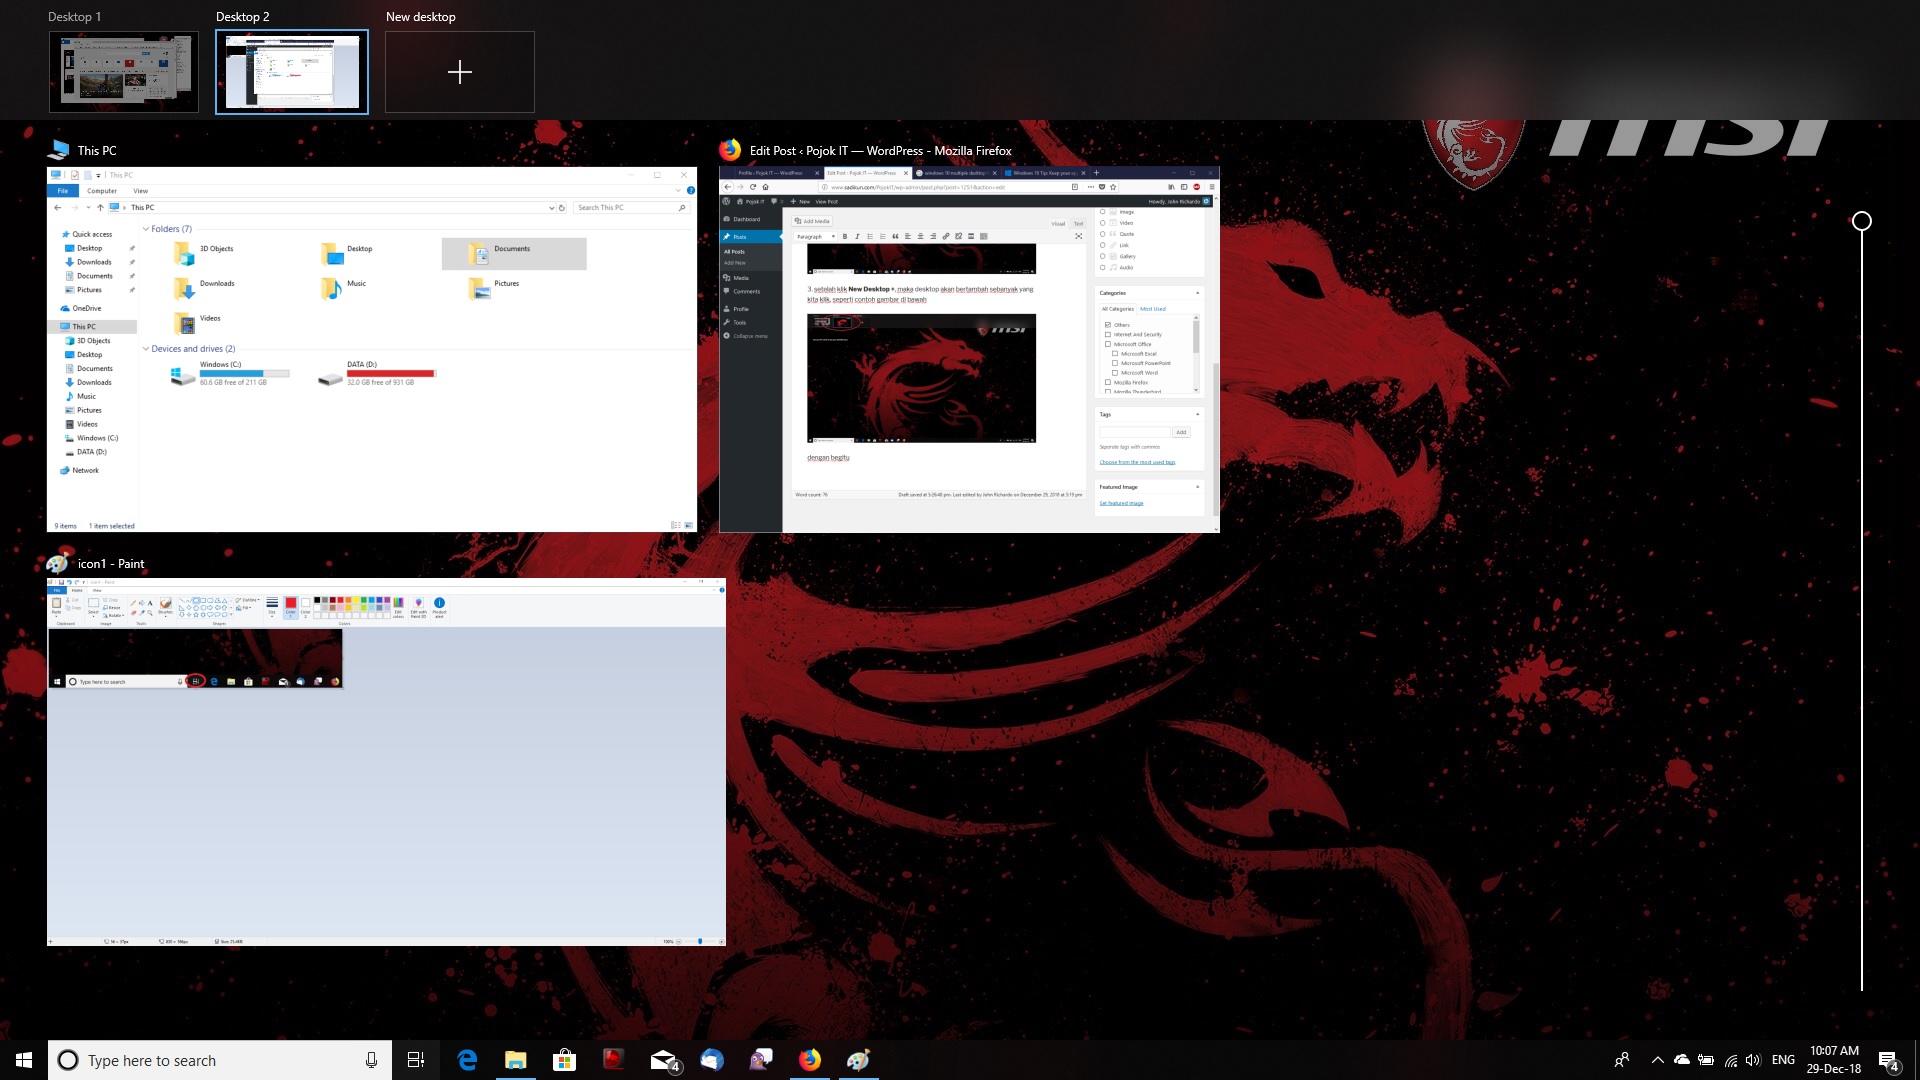1920x1080 pixels.
Task: Click the Brushes tool in Paint
Action: [165, 606]
